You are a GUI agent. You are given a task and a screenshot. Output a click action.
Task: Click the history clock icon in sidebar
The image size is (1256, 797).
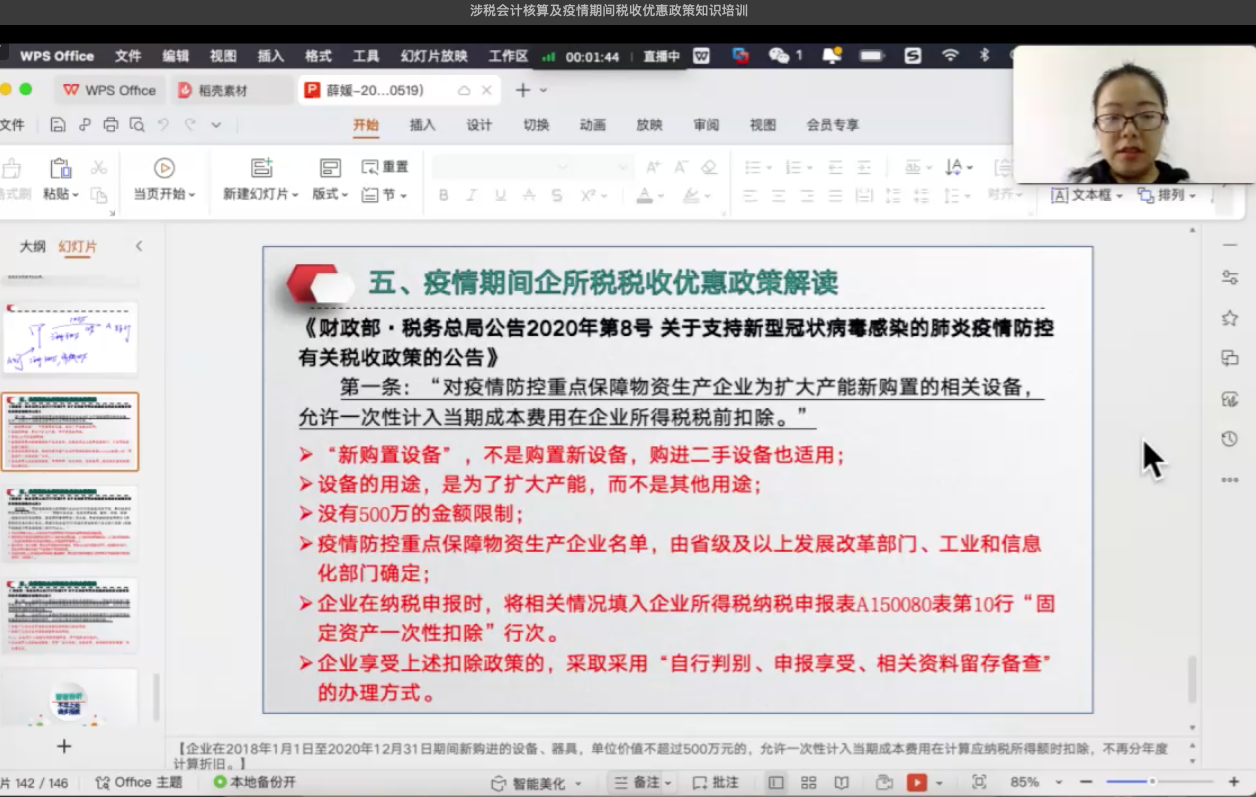coord(1229,439)
